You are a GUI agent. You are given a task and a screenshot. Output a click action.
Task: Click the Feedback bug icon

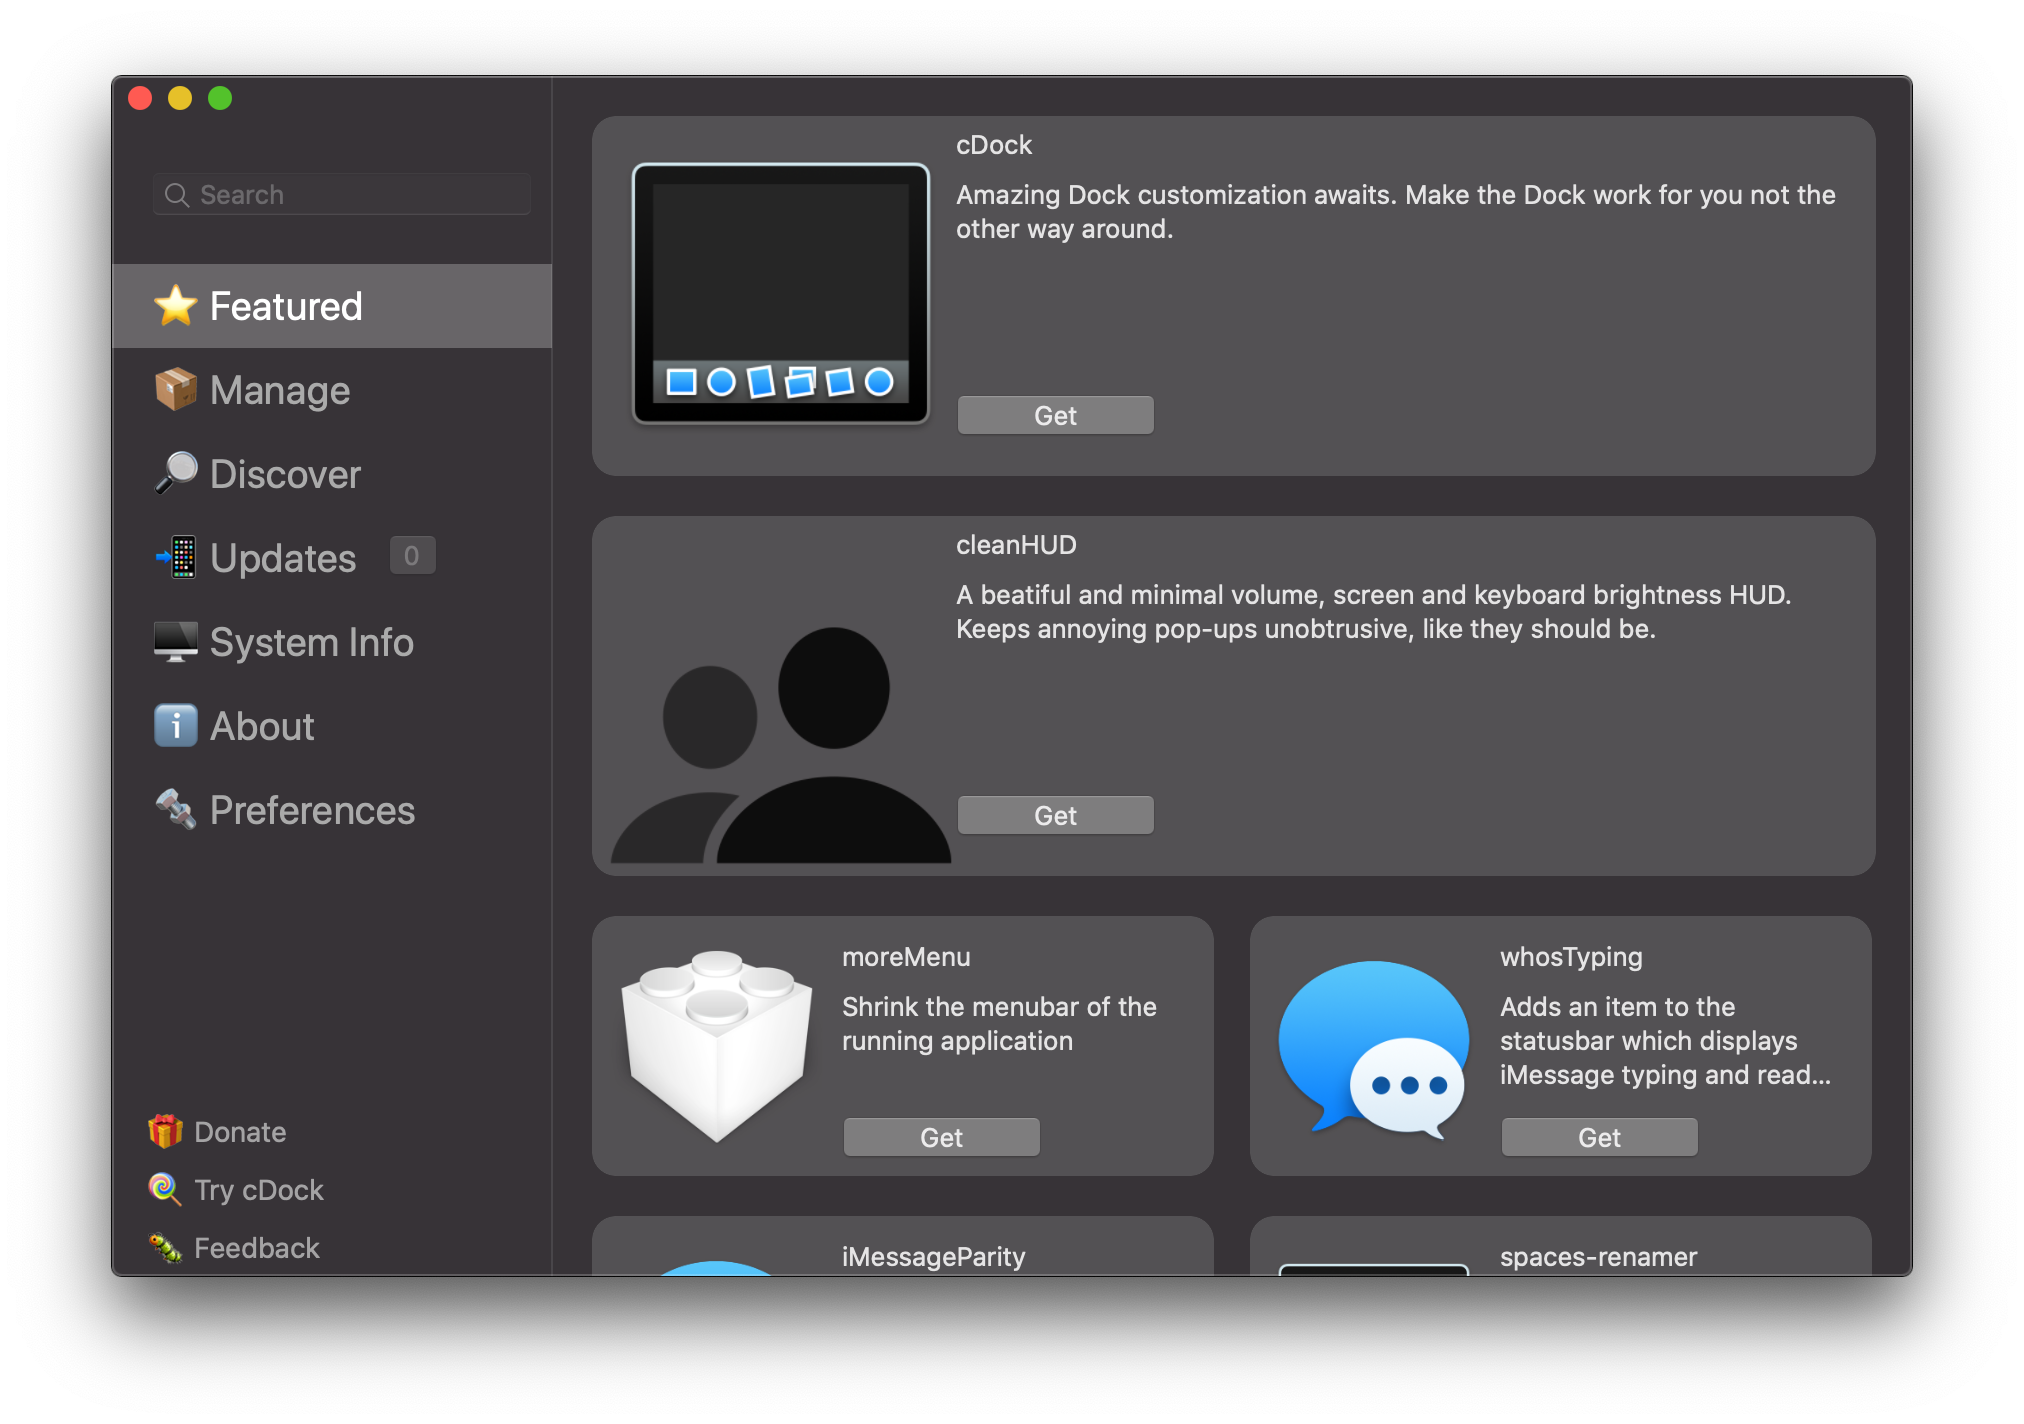[x=165, y=1248]
